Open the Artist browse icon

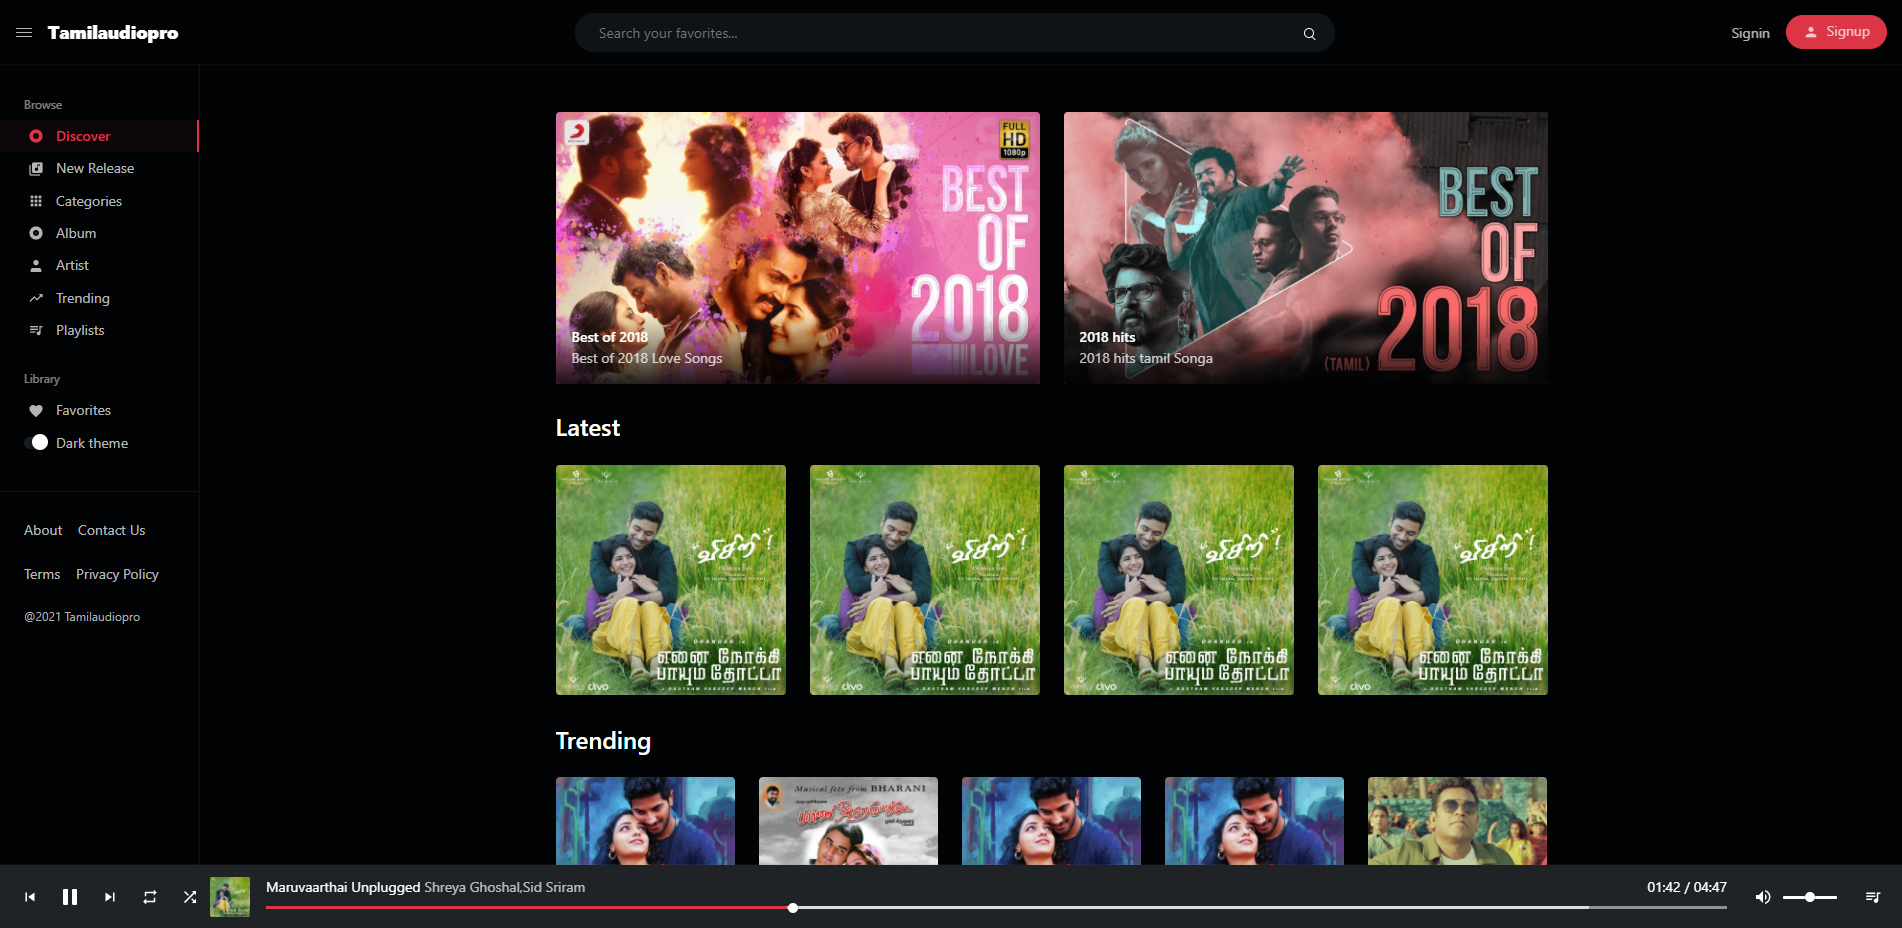pos(37,265)
